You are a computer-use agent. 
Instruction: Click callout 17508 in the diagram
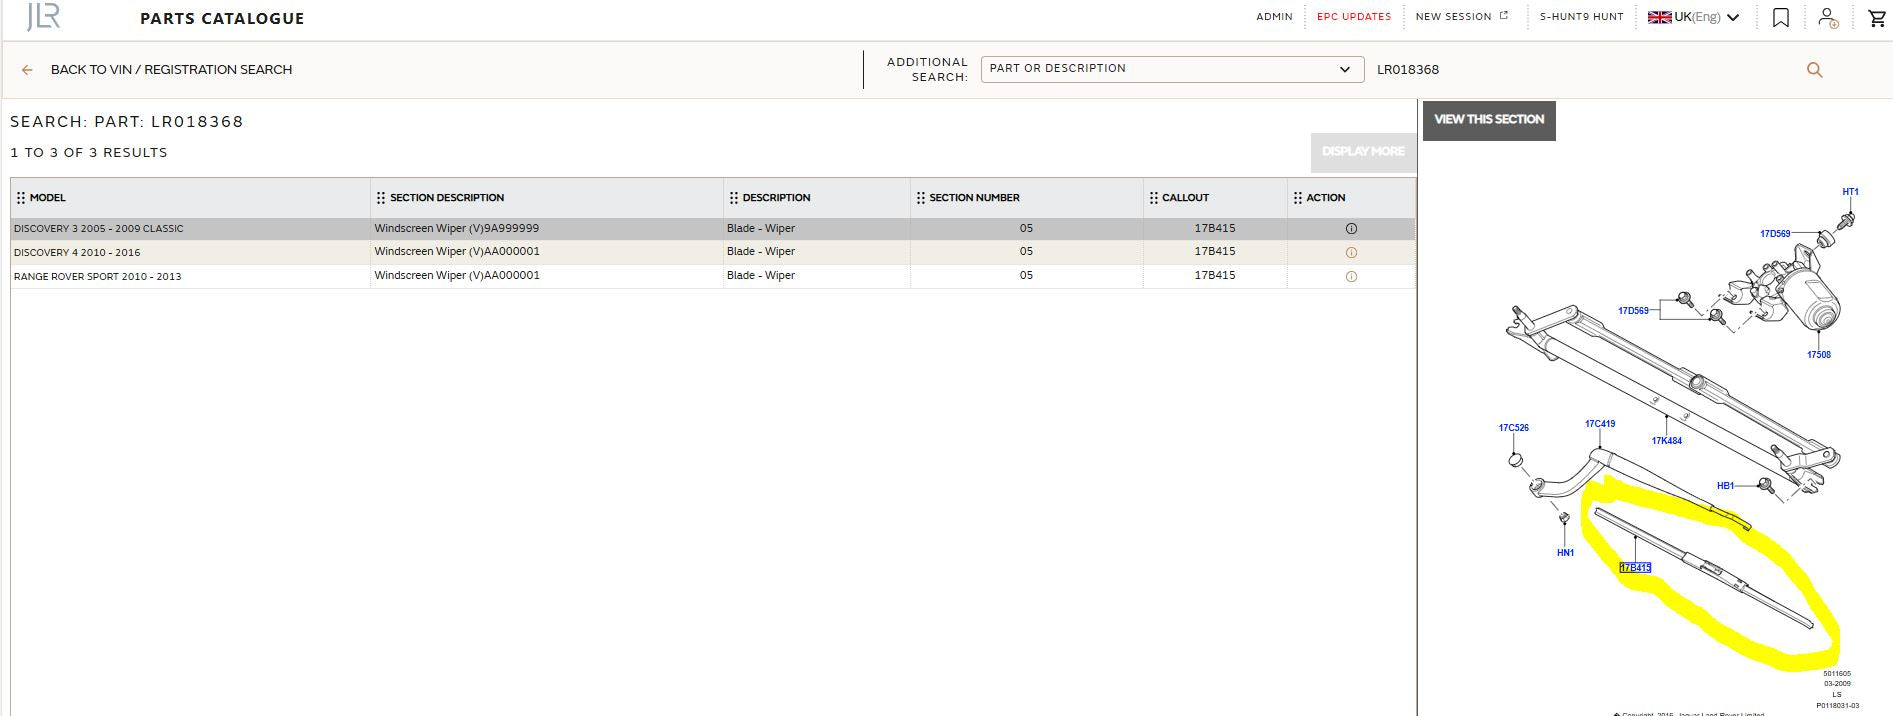(1819, 355)
